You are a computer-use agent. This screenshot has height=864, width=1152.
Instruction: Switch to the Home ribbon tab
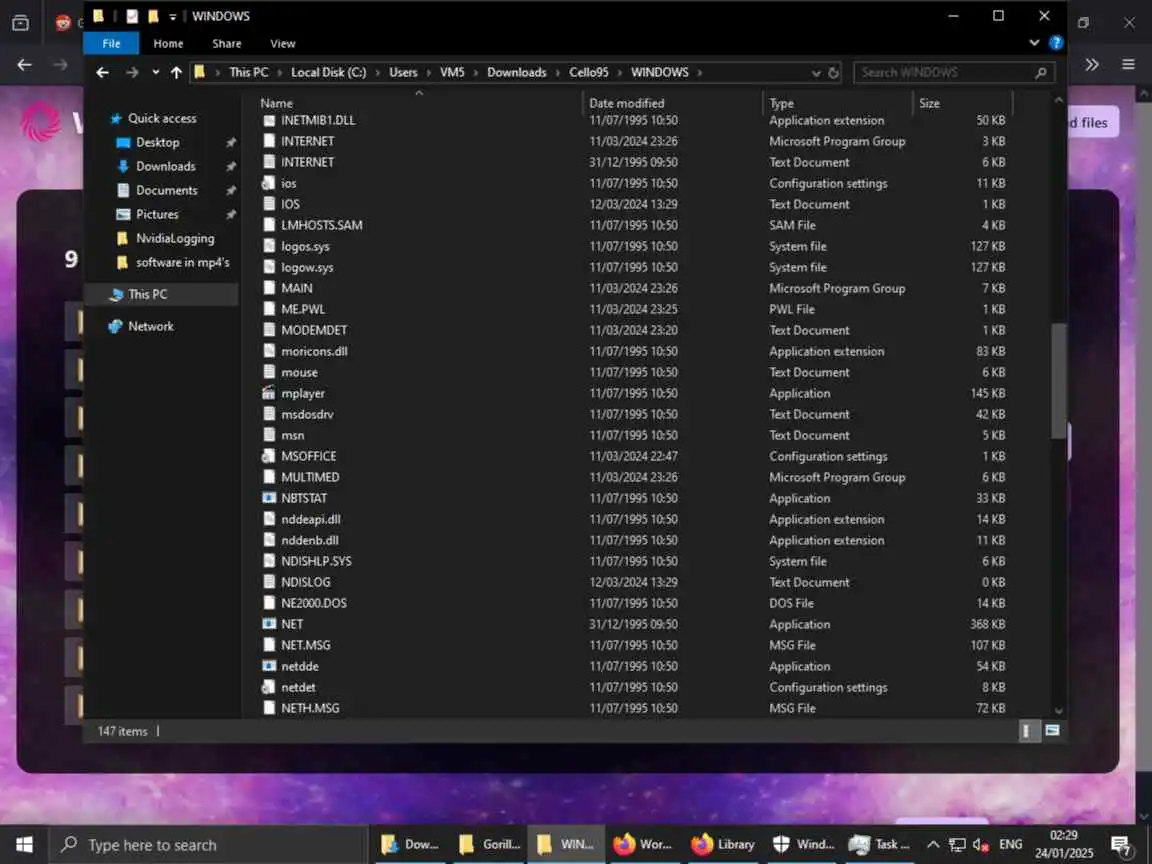(168, 43)
